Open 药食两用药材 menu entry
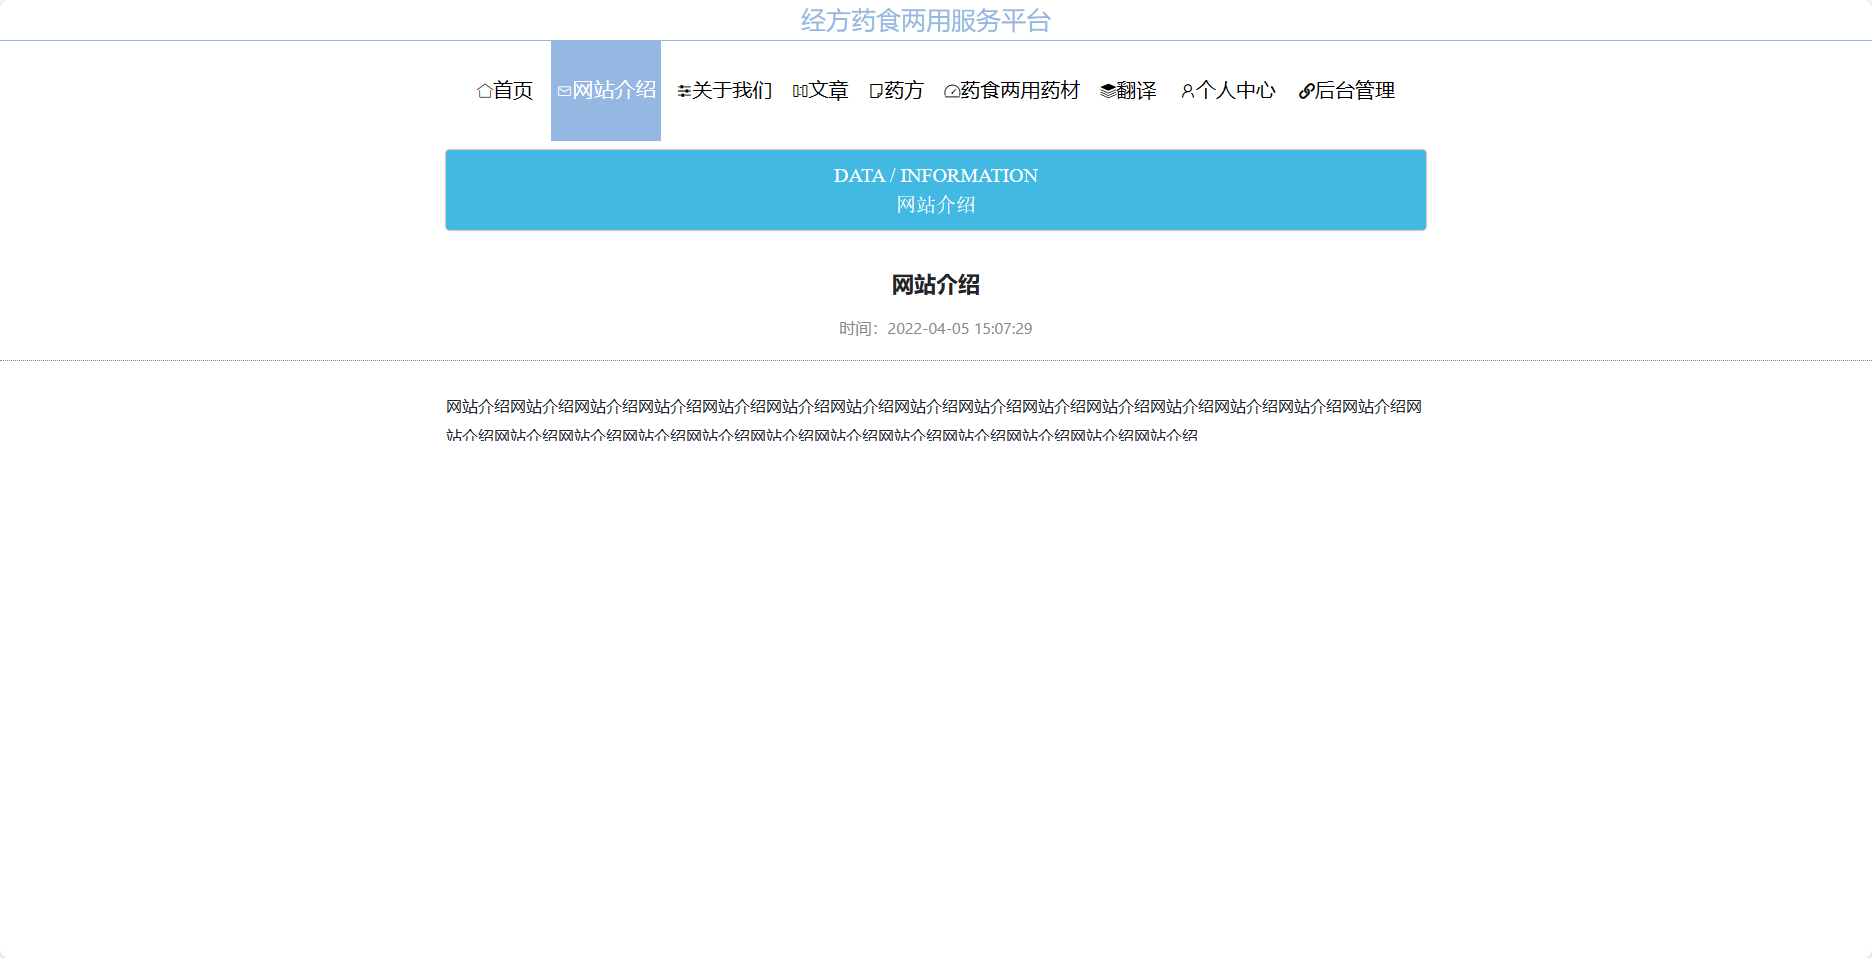 1012,91
